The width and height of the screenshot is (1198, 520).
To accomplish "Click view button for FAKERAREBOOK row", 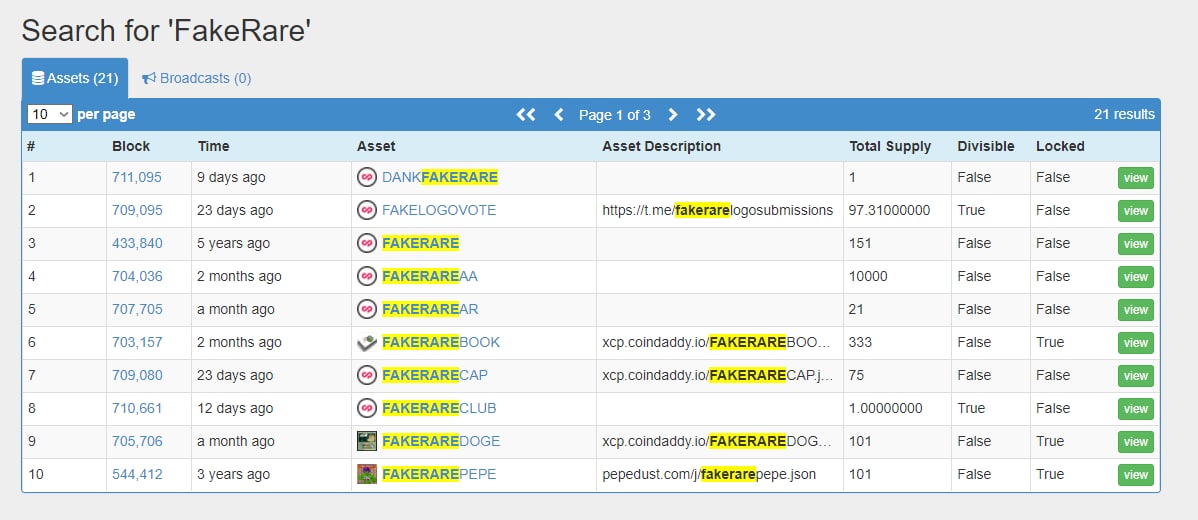I will tap(1135, 343).
